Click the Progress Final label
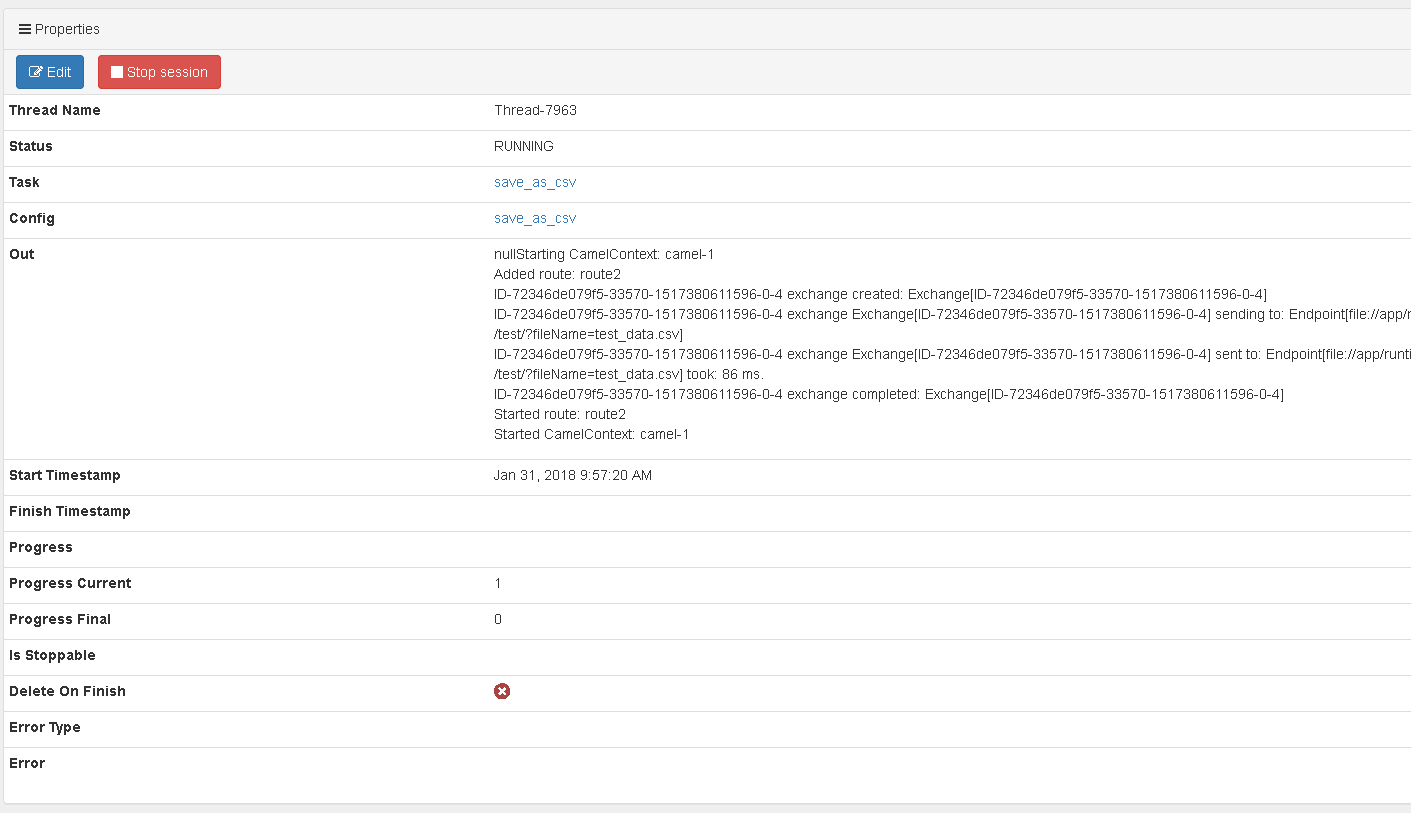 coord(60,619)
